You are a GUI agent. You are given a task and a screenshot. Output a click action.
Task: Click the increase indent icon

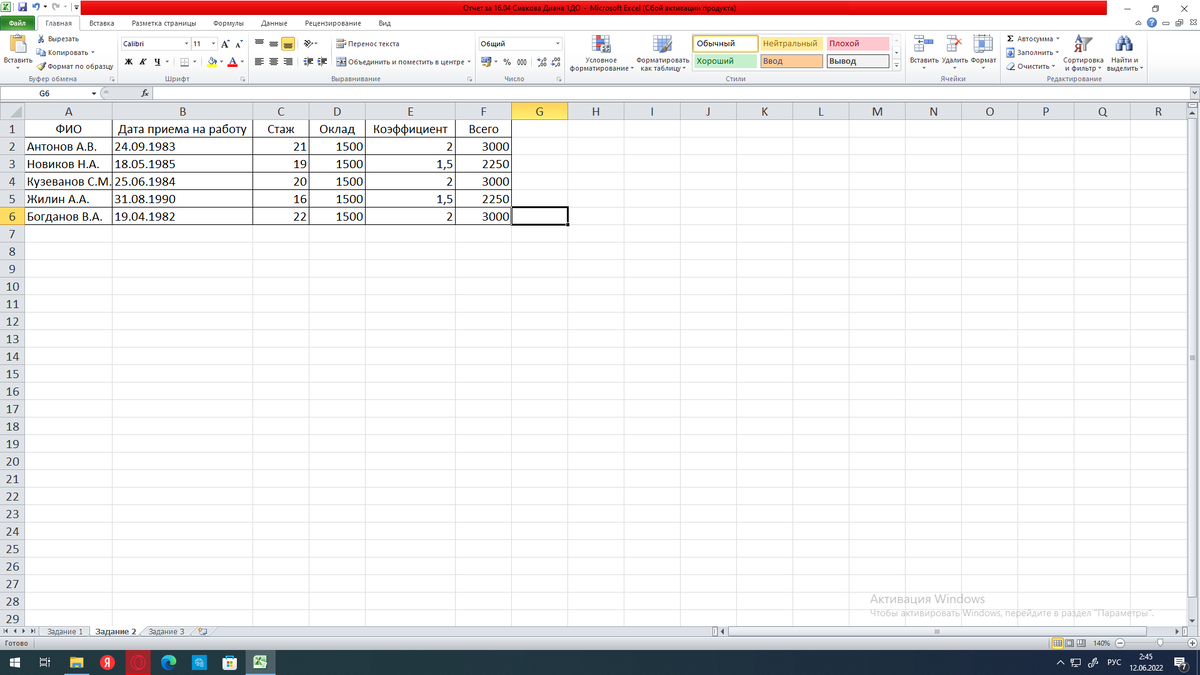(322, 62)
